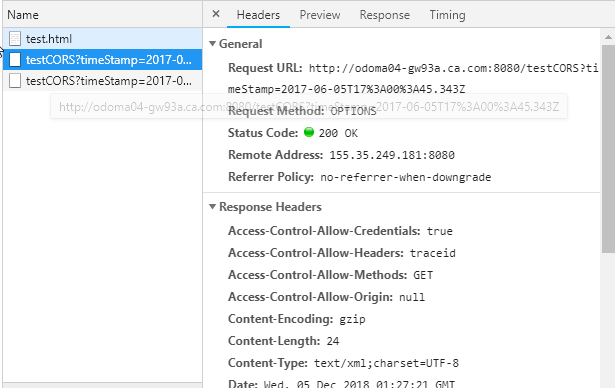
Task: Click the Remote Address value 155.35.249.181:8080
Action: 392,155
